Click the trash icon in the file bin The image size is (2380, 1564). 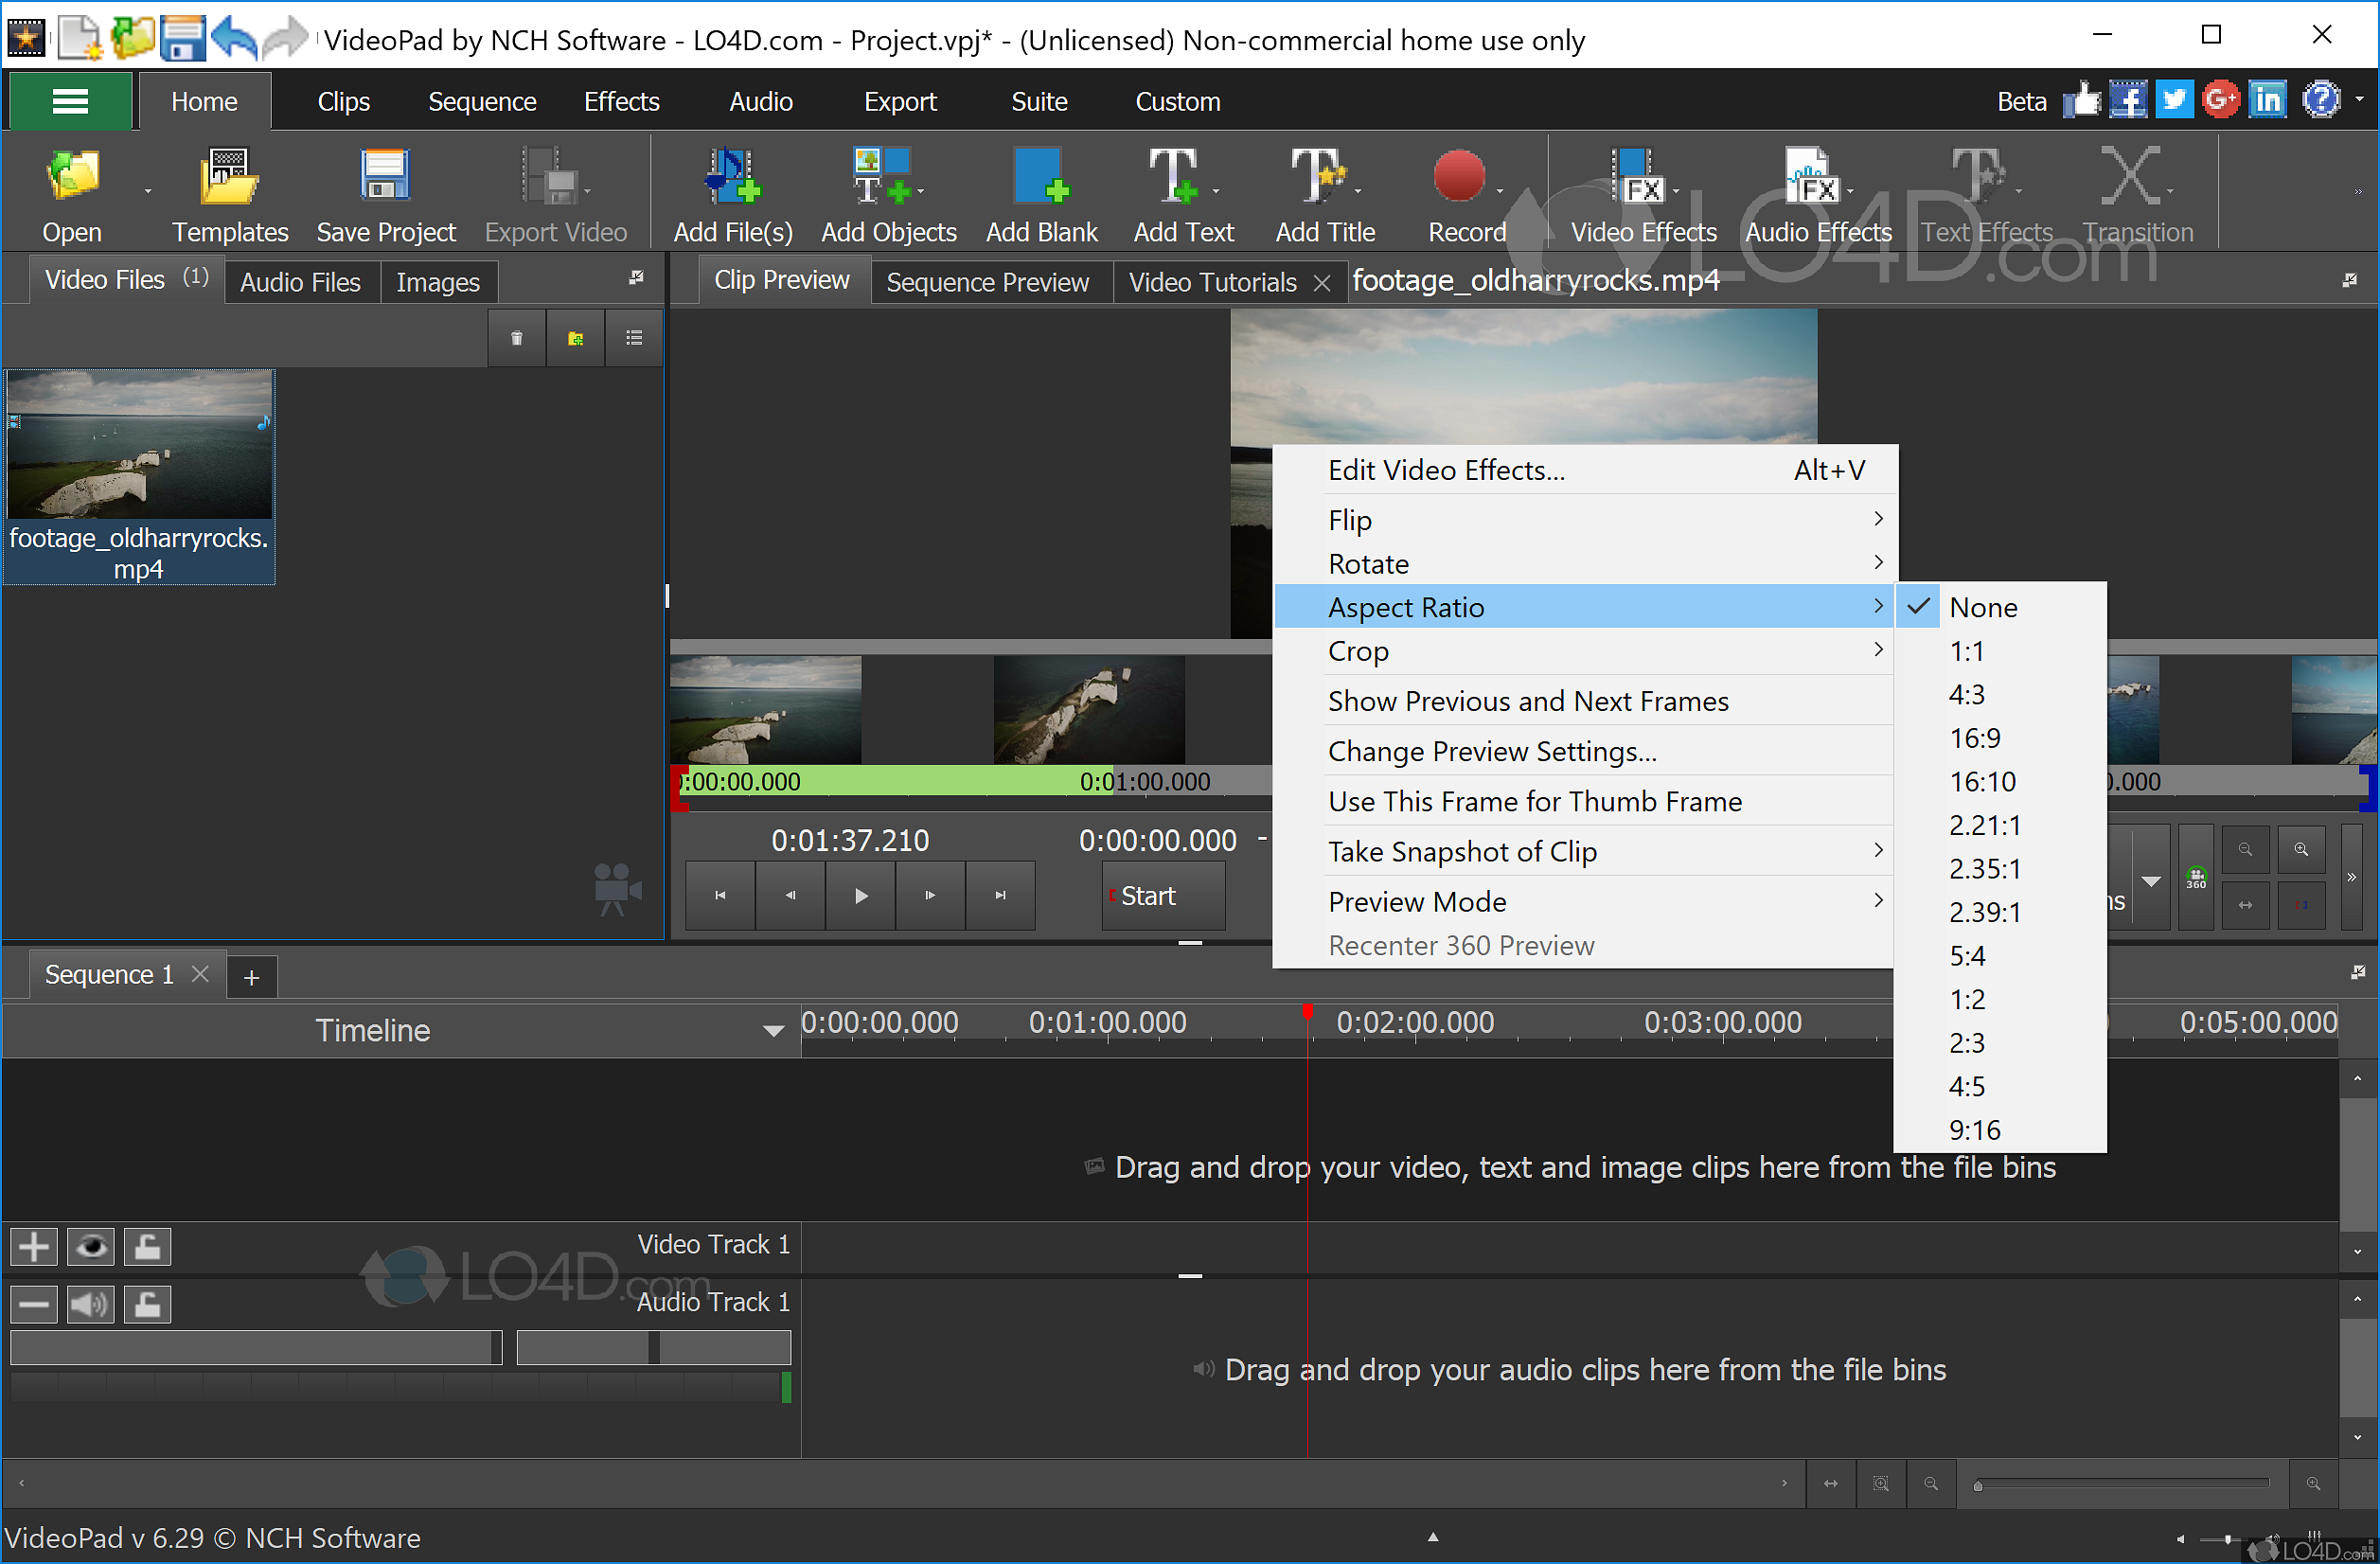click(516, 338)
